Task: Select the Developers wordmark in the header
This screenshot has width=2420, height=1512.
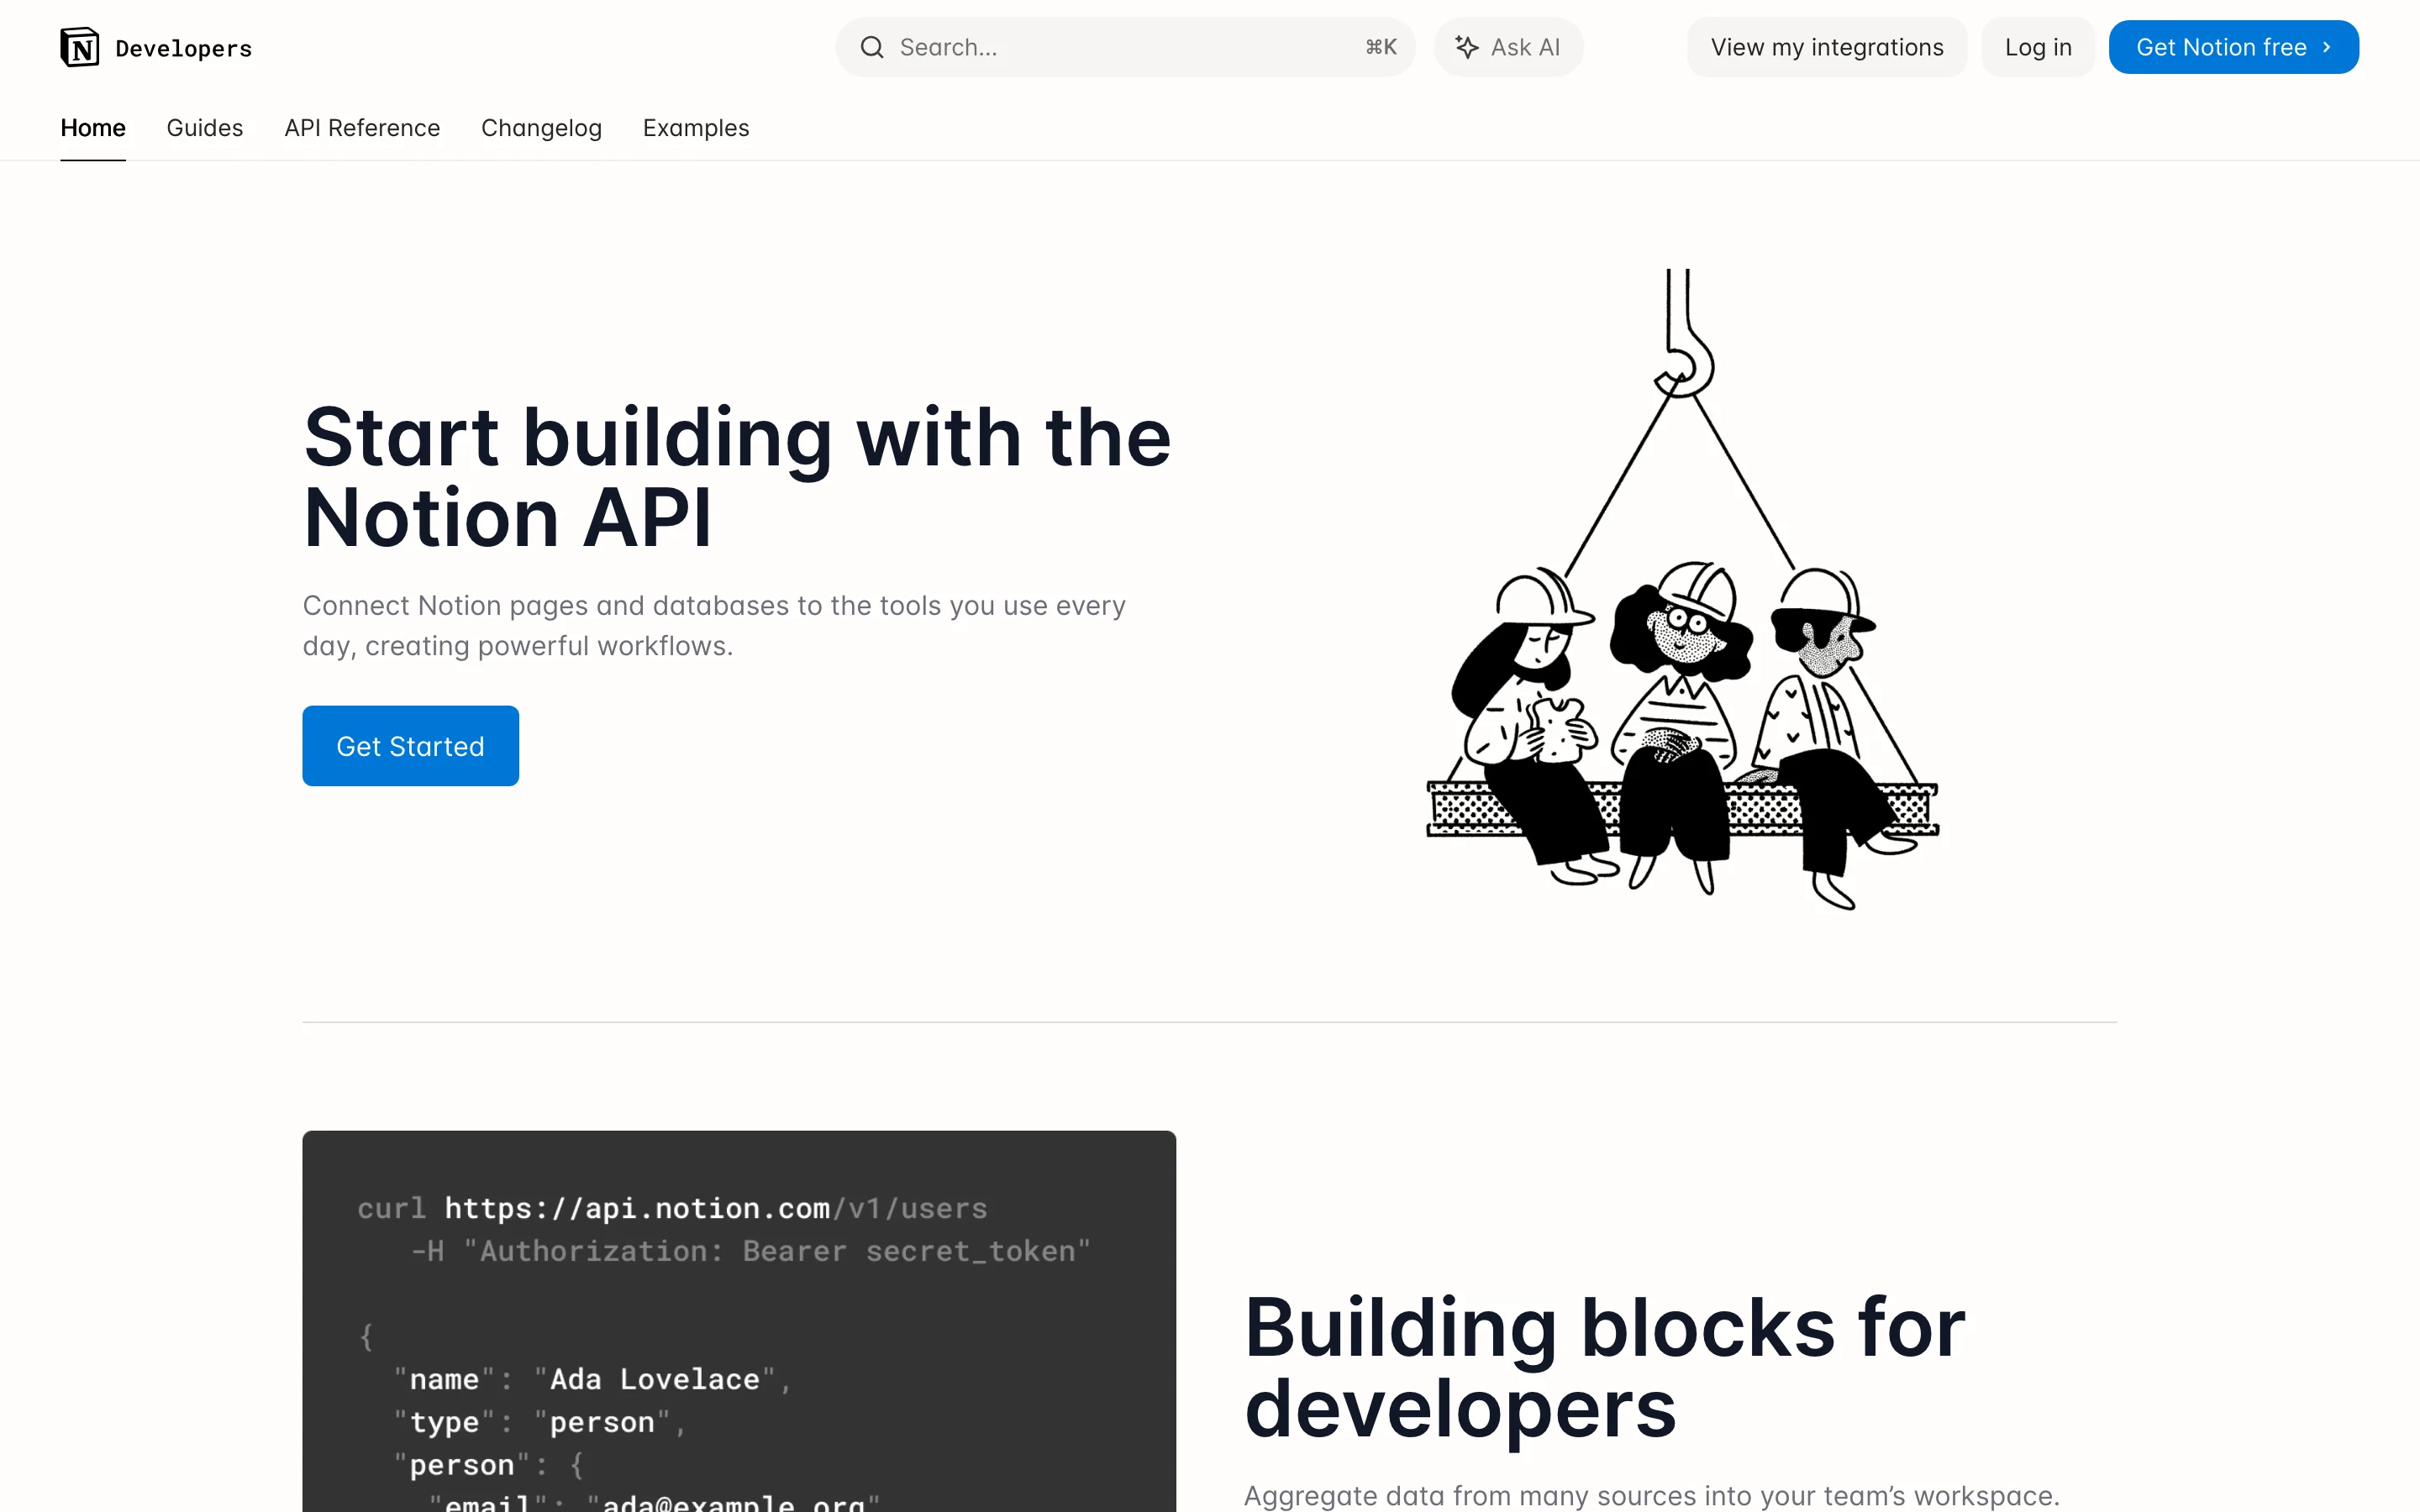Action: (183, 47)
